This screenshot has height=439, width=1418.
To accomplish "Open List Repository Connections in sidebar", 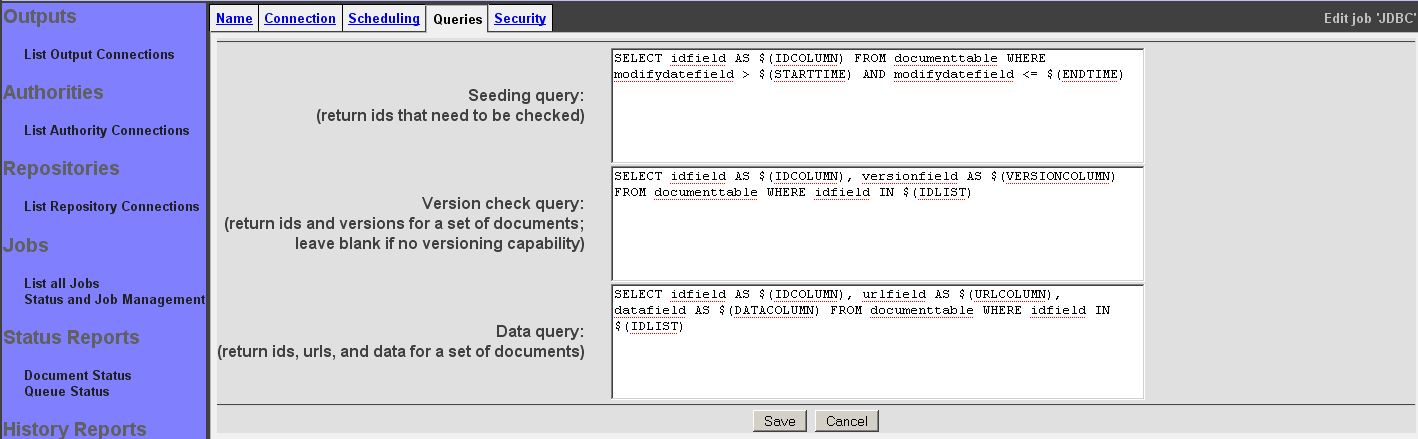I will (x=111, y=207).
